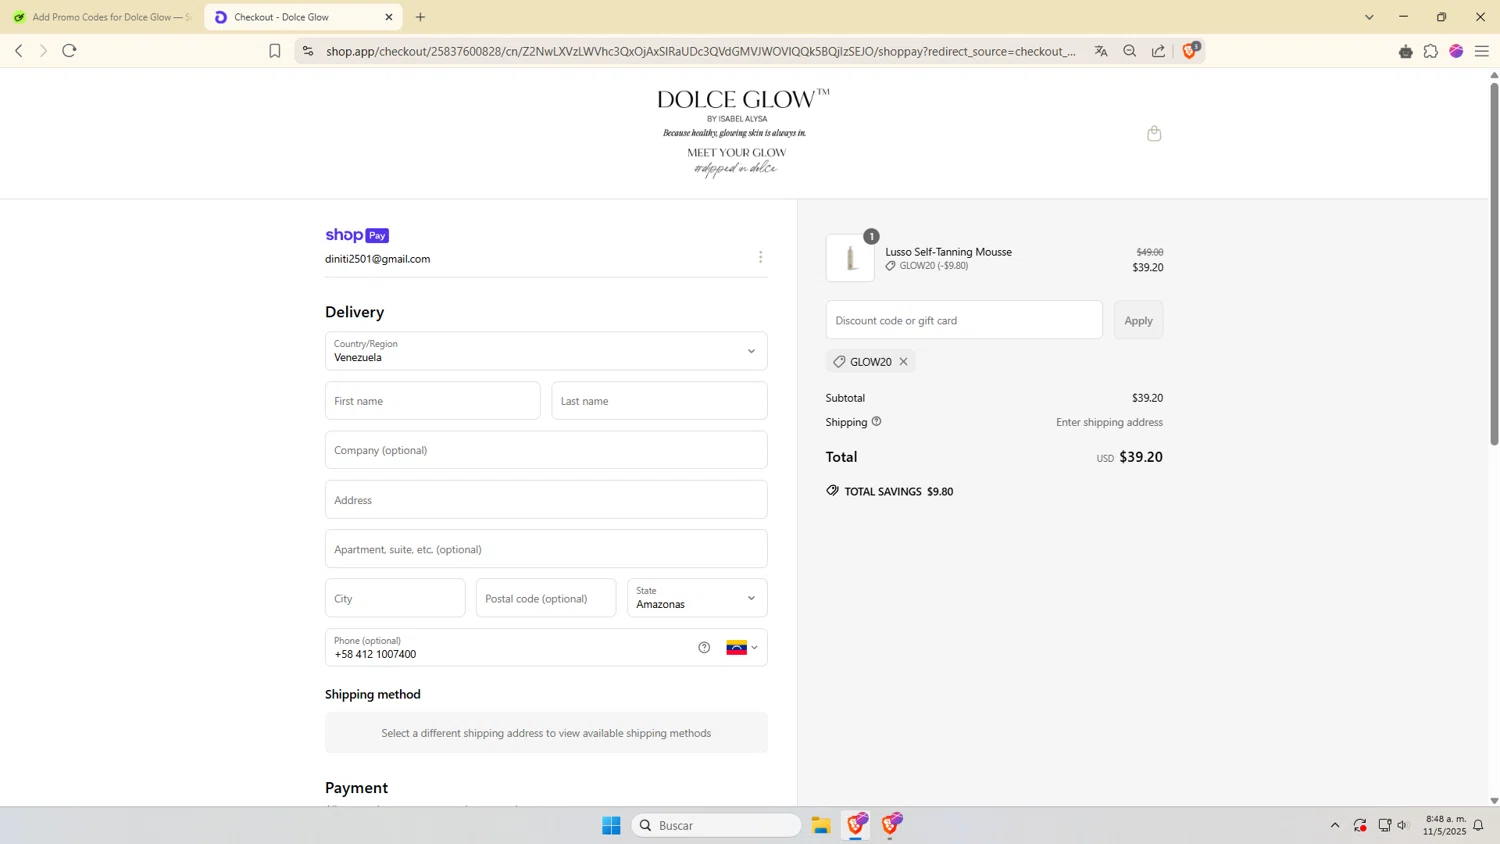Remove the GLOW20 discount code
Screen dimensions: 1500x844
pos(903,362)
